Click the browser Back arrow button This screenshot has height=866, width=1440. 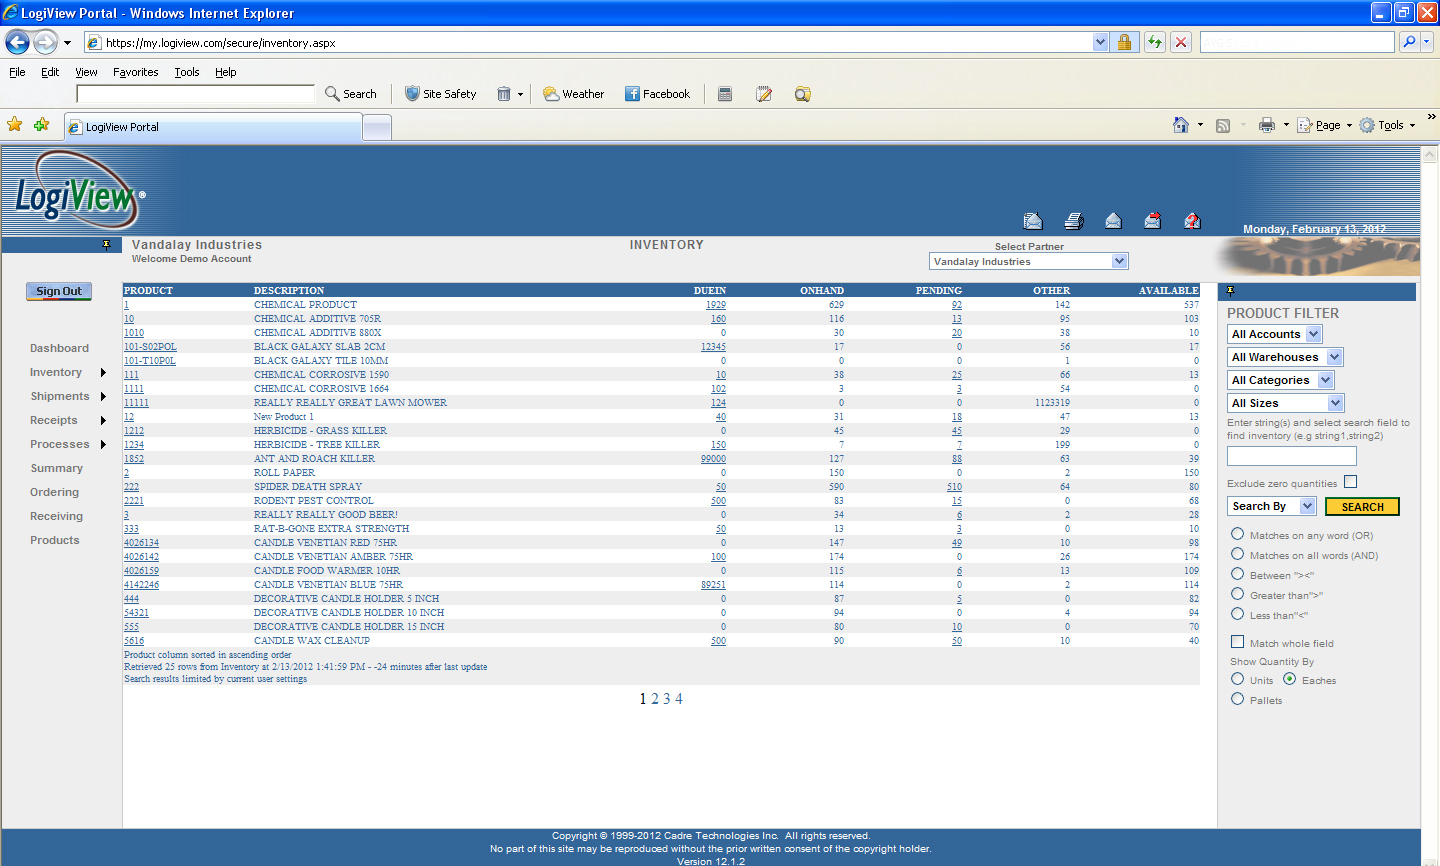tap(17, 42)
